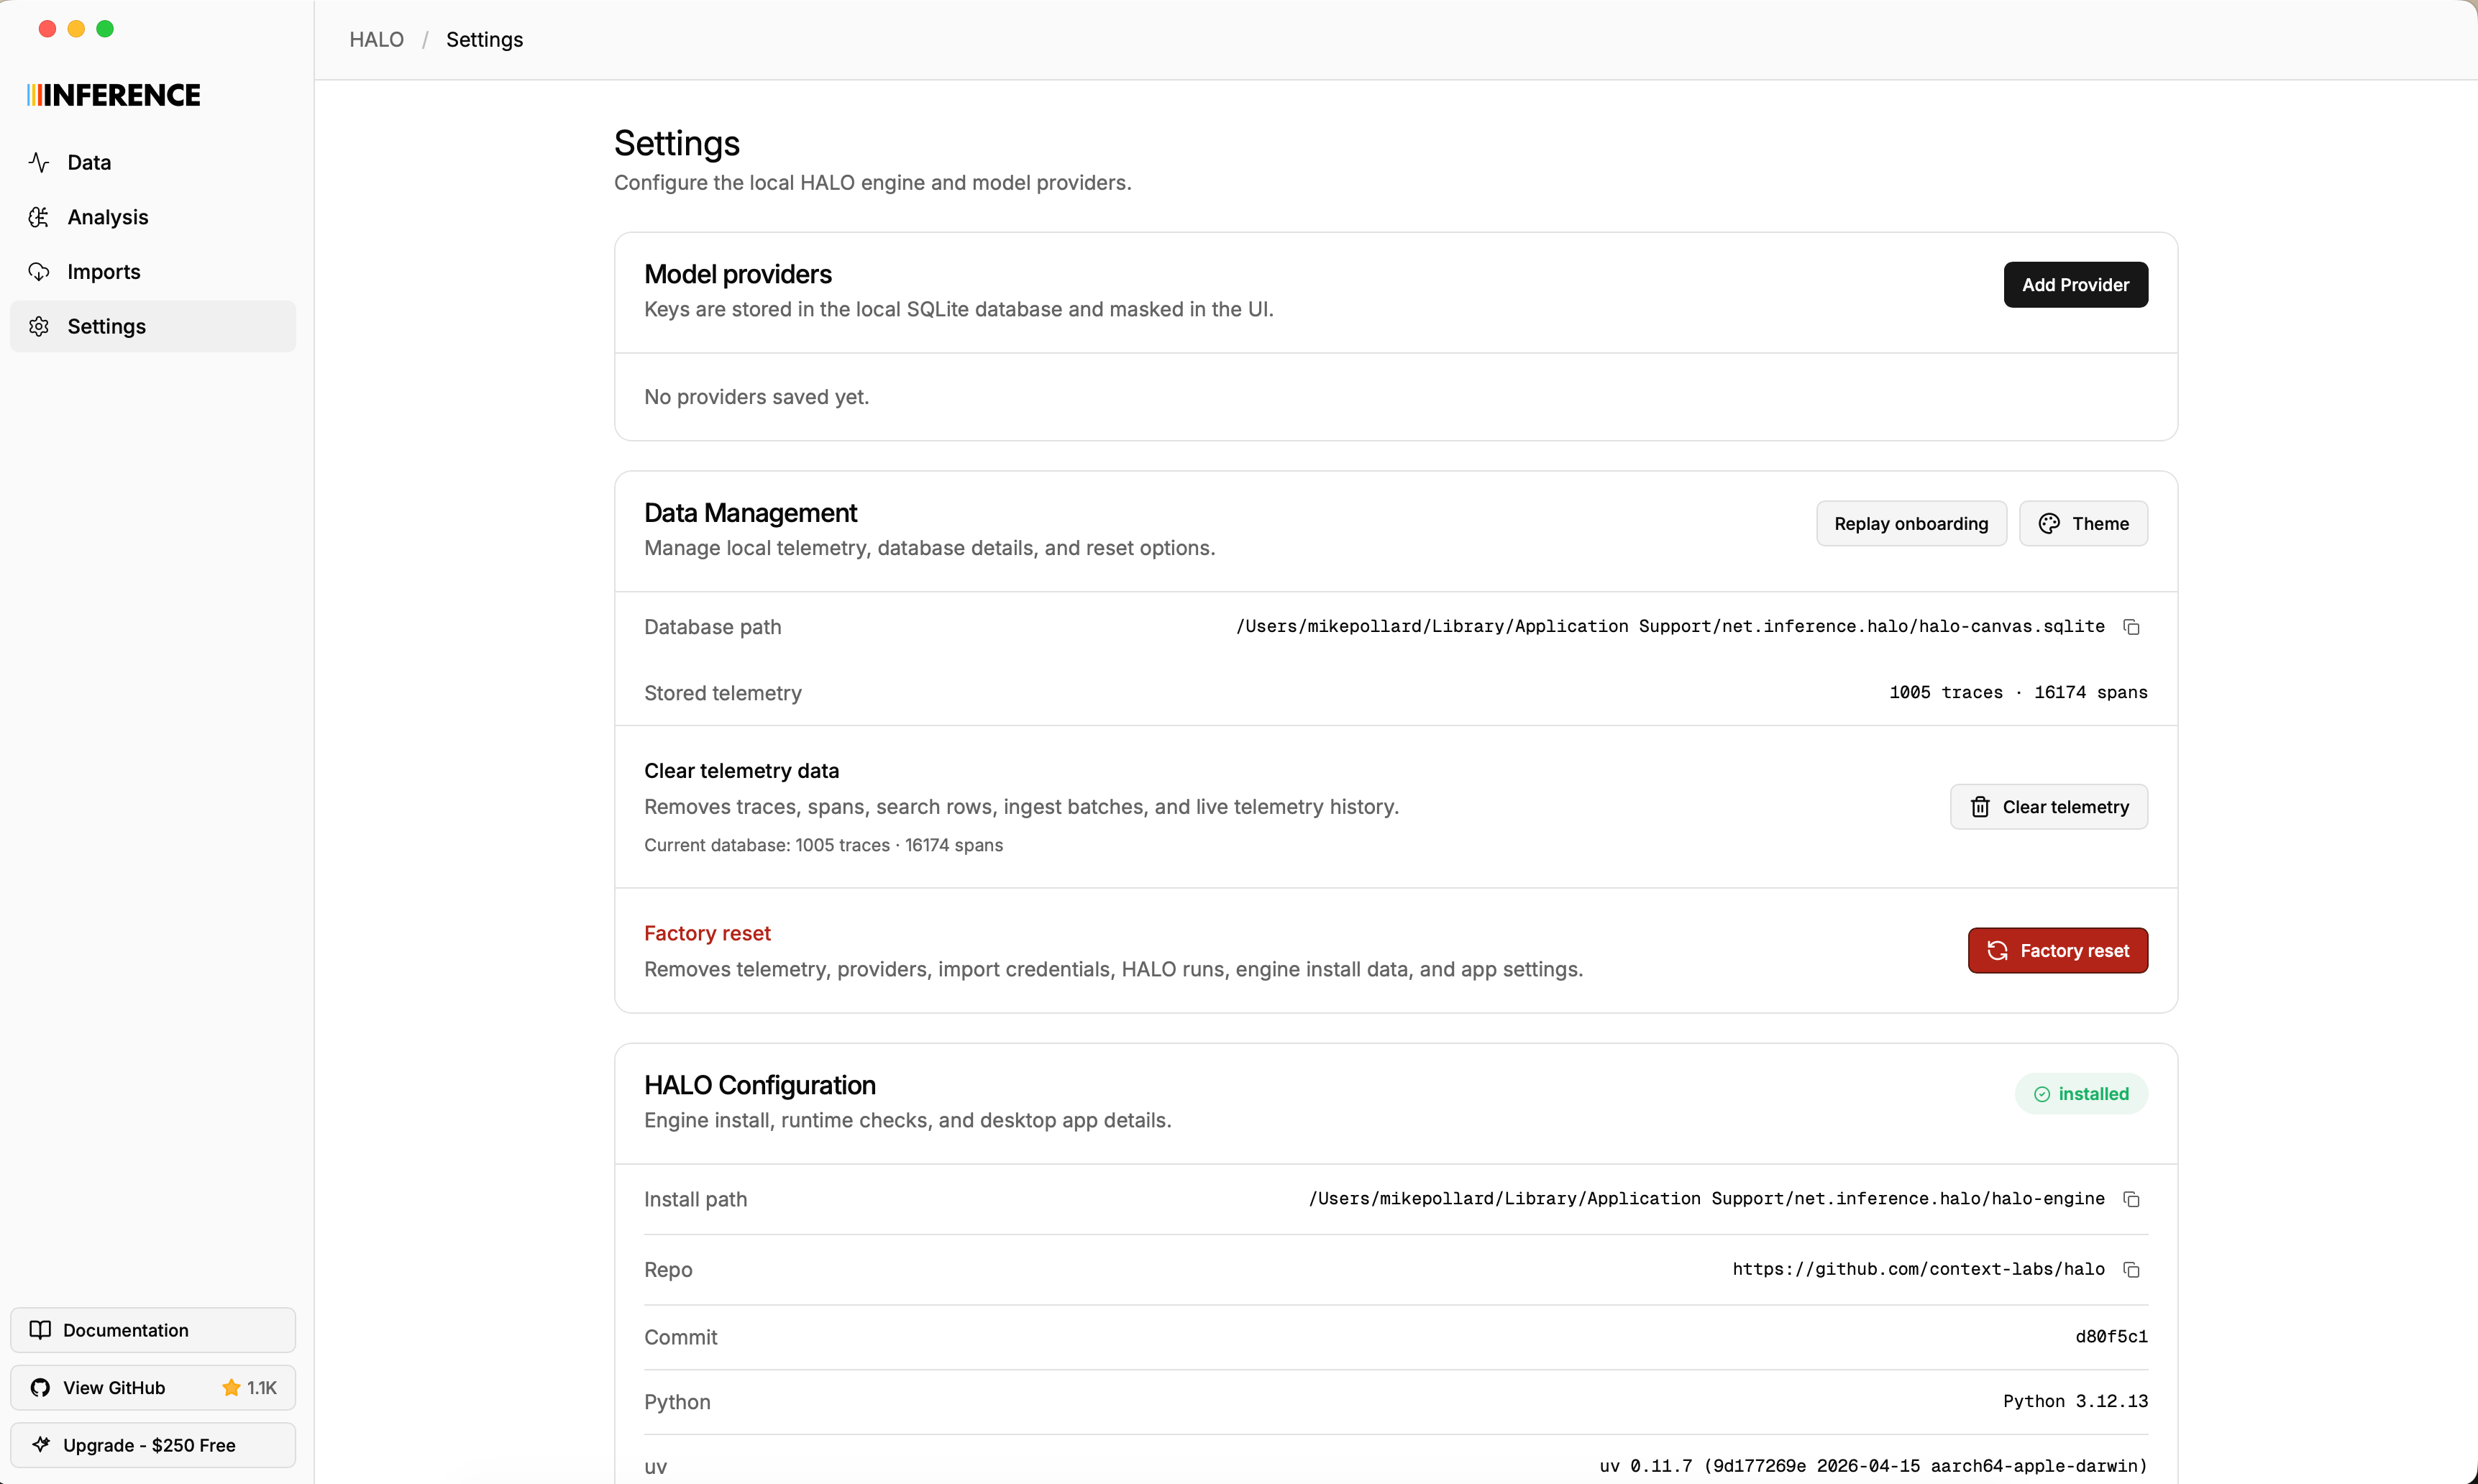The image size is (2478, 1484).
Task: Click the Analysis brain icon
Action: point(39,217)
